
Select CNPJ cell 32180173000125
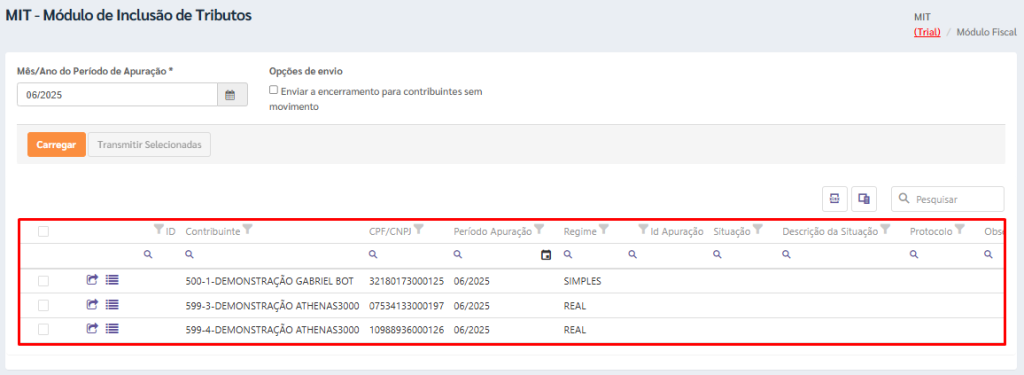[x=406, y=281]
